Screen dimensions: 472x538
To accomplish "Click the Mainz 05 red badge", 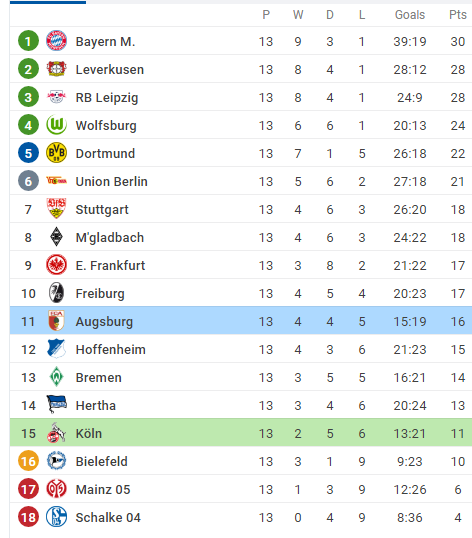I will [x=56, y=489].
